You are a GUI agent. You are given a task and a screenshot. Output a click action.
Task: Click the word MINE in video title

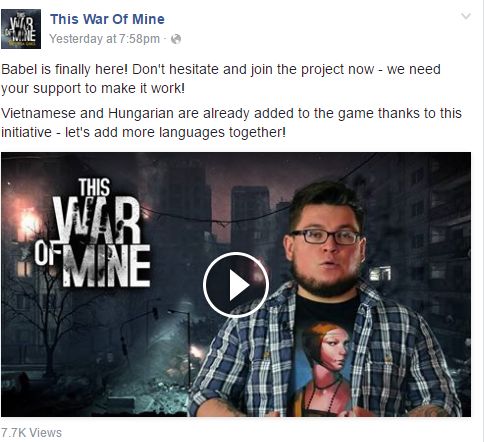107,266
